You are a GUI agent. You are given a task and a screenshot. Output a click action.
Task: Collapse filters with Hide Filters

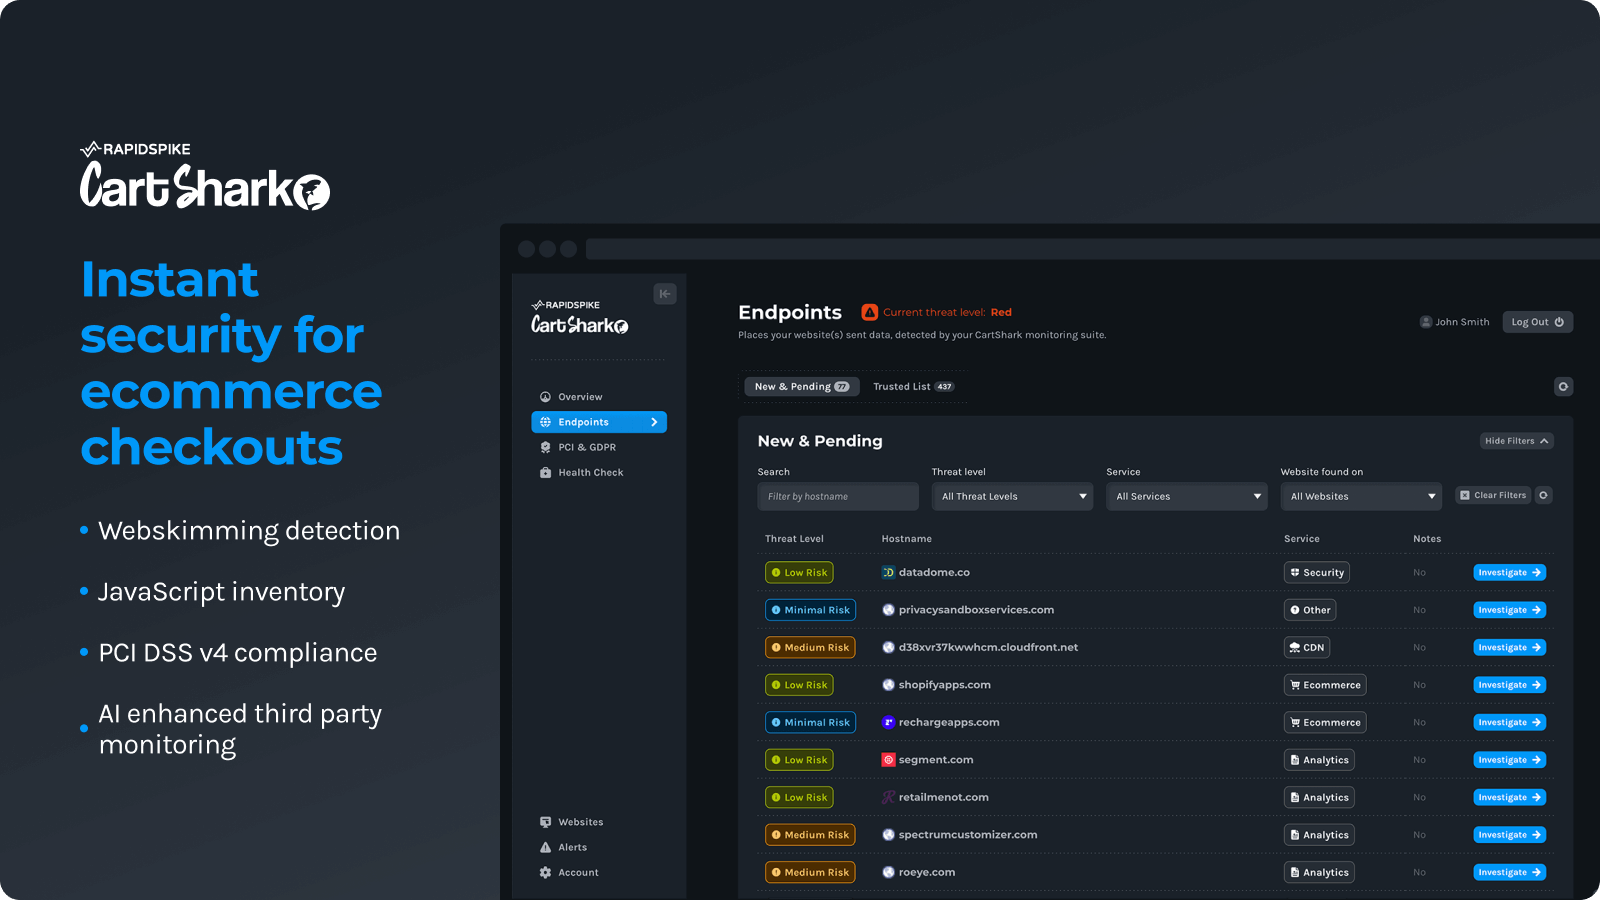[x=1517, y=441]
